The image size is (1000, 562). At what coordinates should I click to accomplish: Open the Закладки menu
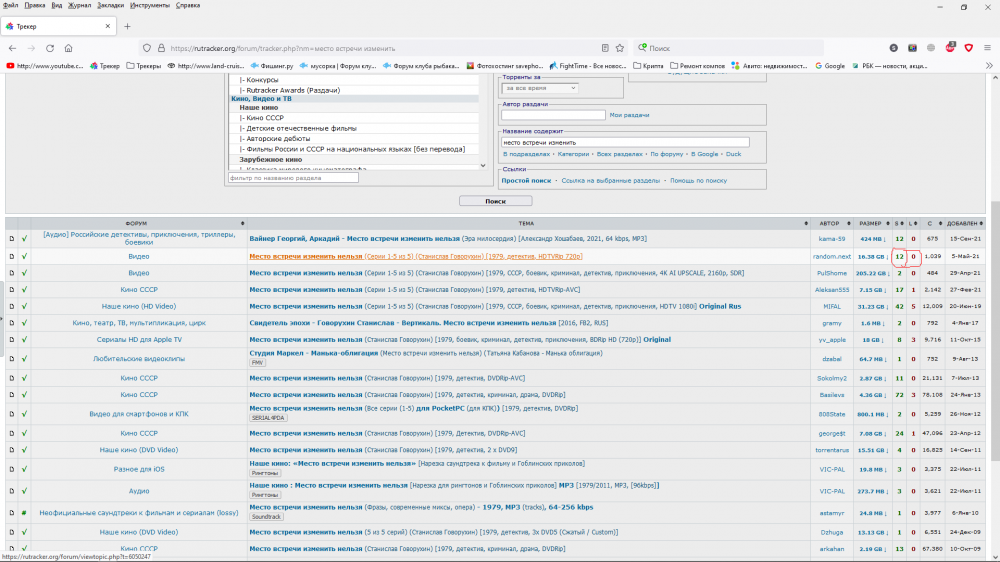(x=110, y=5)
